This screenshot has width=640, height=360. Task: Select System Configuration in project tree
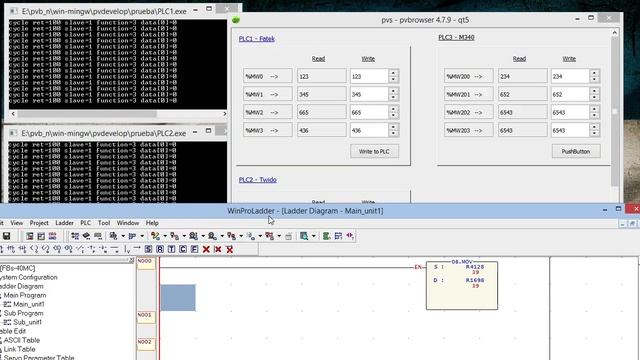(x=29, y=277)
